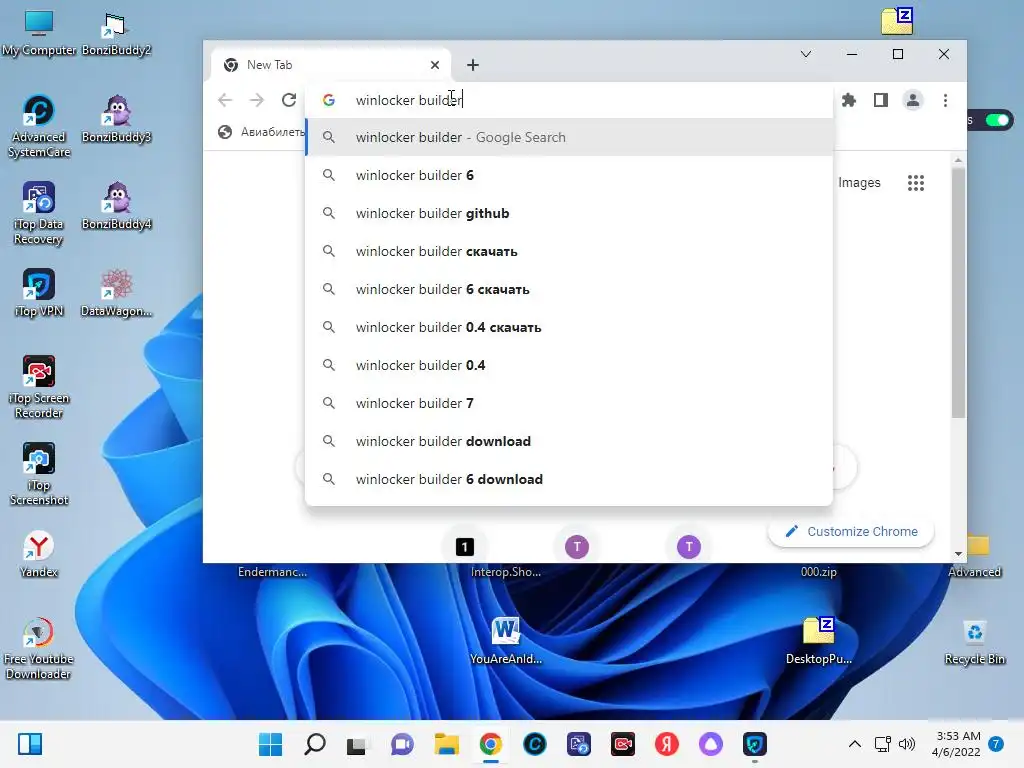Select suggestion winlocker builder 6 скачать
The height and width of the screenshot is (768, 1024).
pyautogui.click(x=569, y=289)
